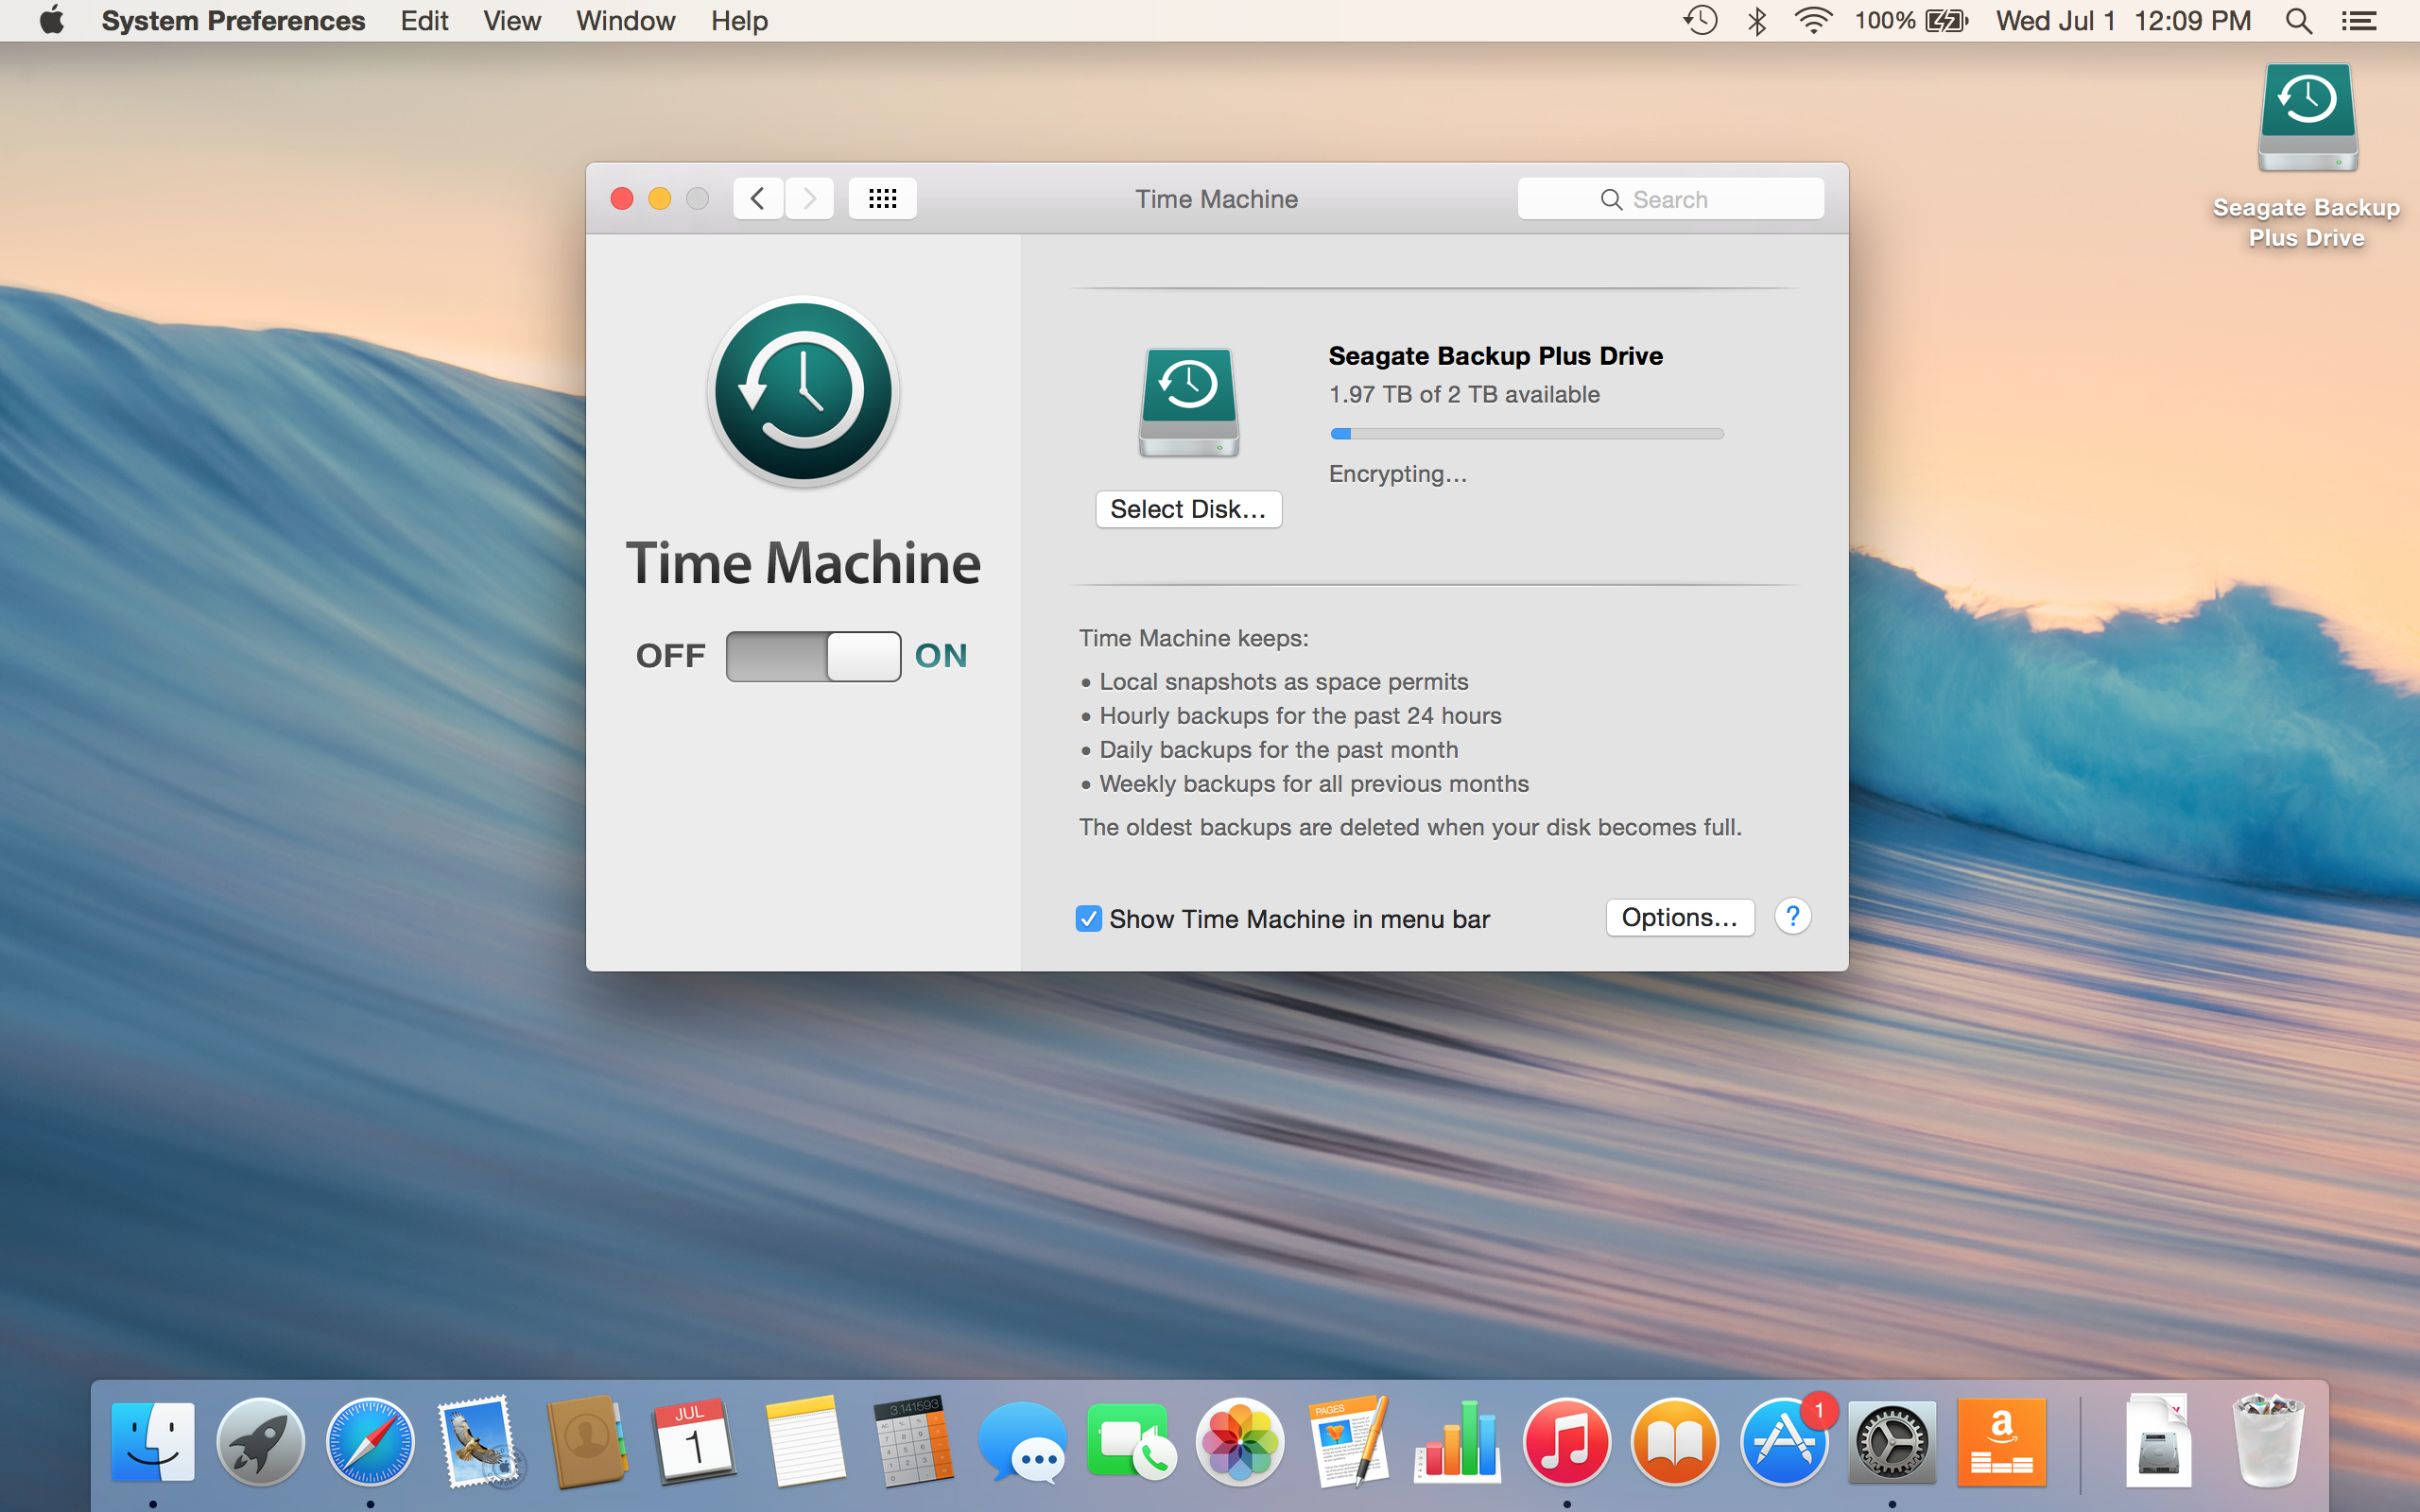Open Photos app in Dock
Image resolution: width=2420 pixels, height=1512 pixels.
tap(1240, 1442)
